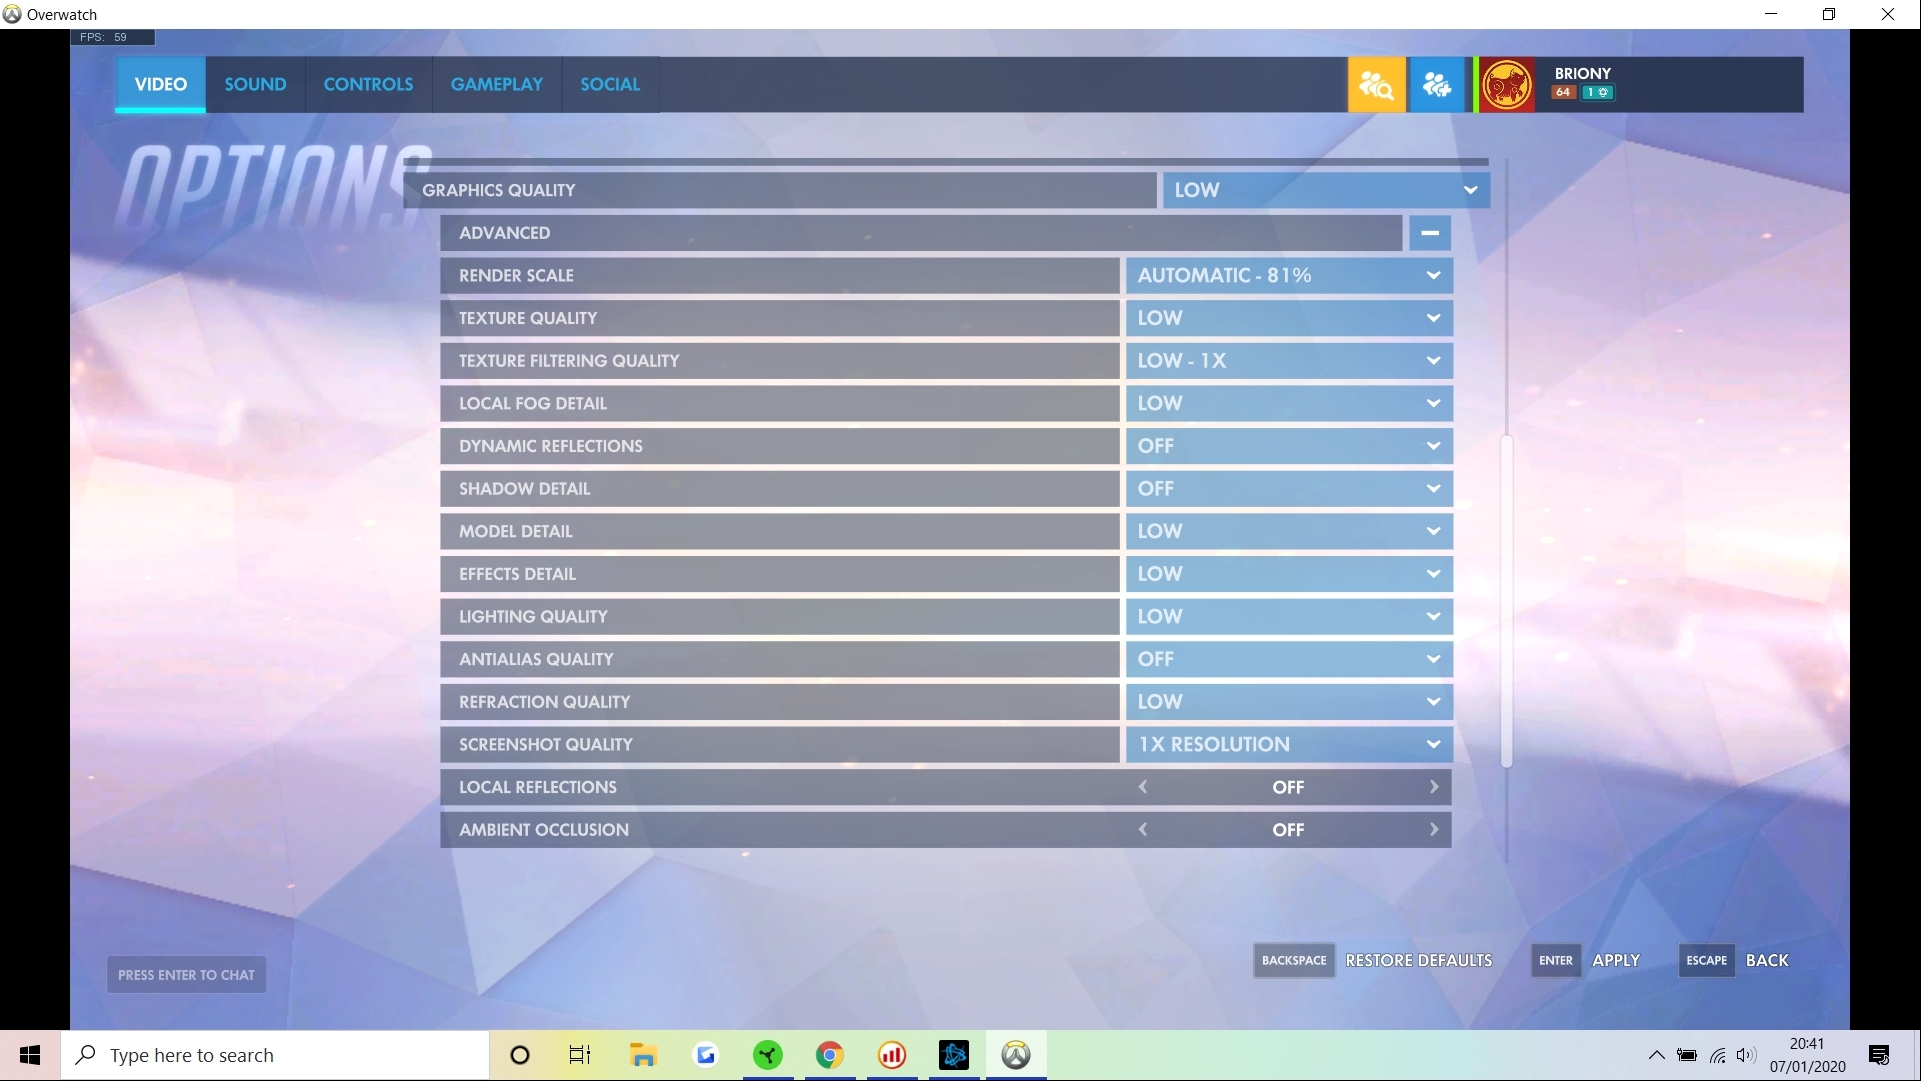Toggle Ambient Occlusion with right arrow
Image resolution: width=1921 pixels, height=1081 pixels.
tap(1433, 830)
